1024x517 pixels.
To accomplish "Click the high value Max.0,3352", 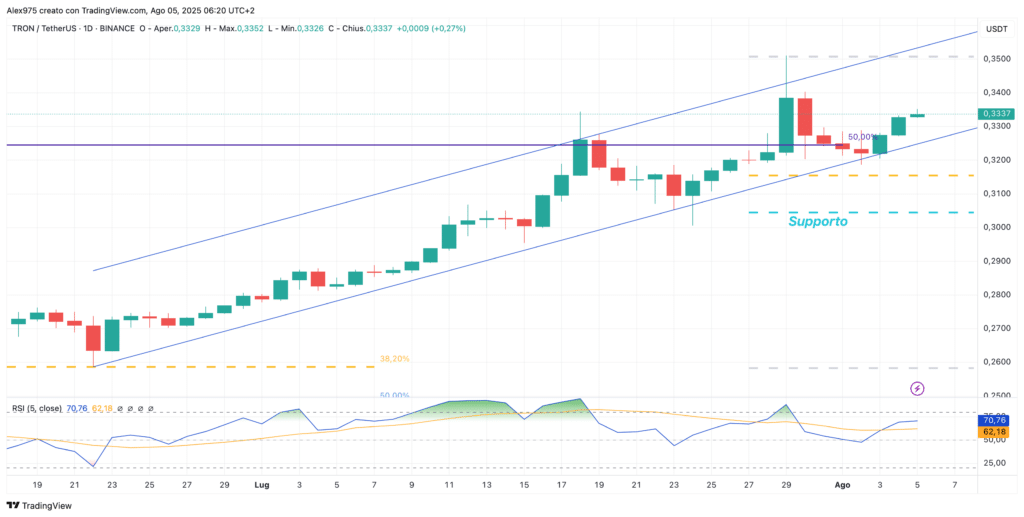I will pos(240,28).
